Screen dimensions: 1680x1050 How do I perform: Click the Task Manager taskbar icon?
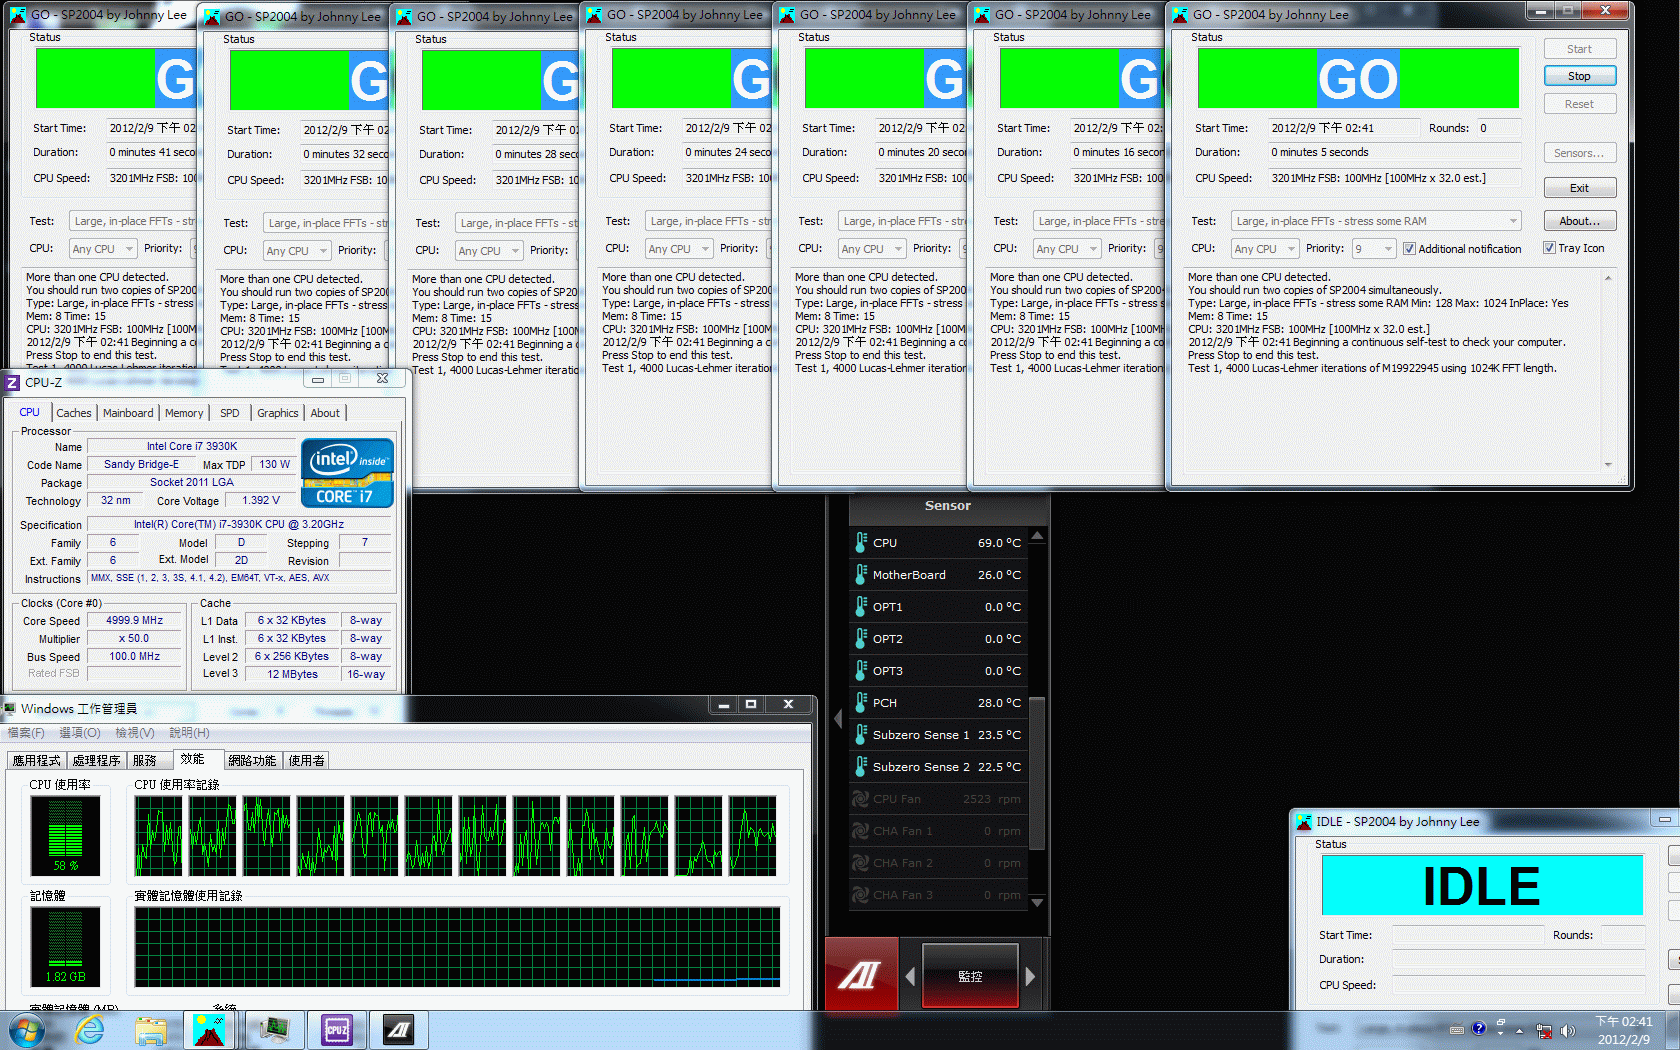pyautogui.click(x=273, y=1030)
